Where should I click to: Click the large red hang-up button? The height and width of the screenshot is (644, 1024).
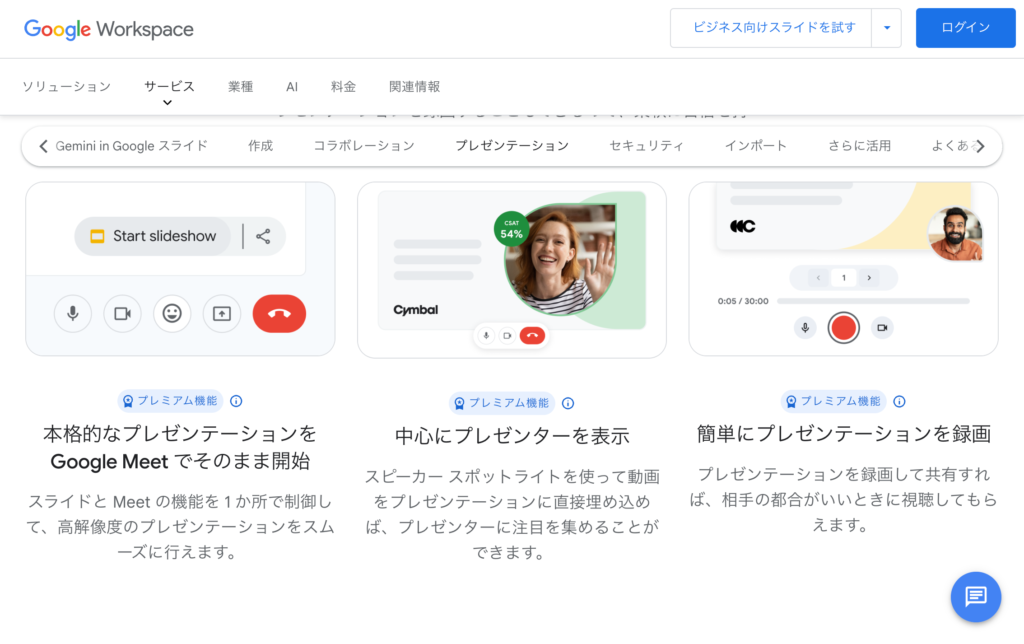(x=280, y=314)
